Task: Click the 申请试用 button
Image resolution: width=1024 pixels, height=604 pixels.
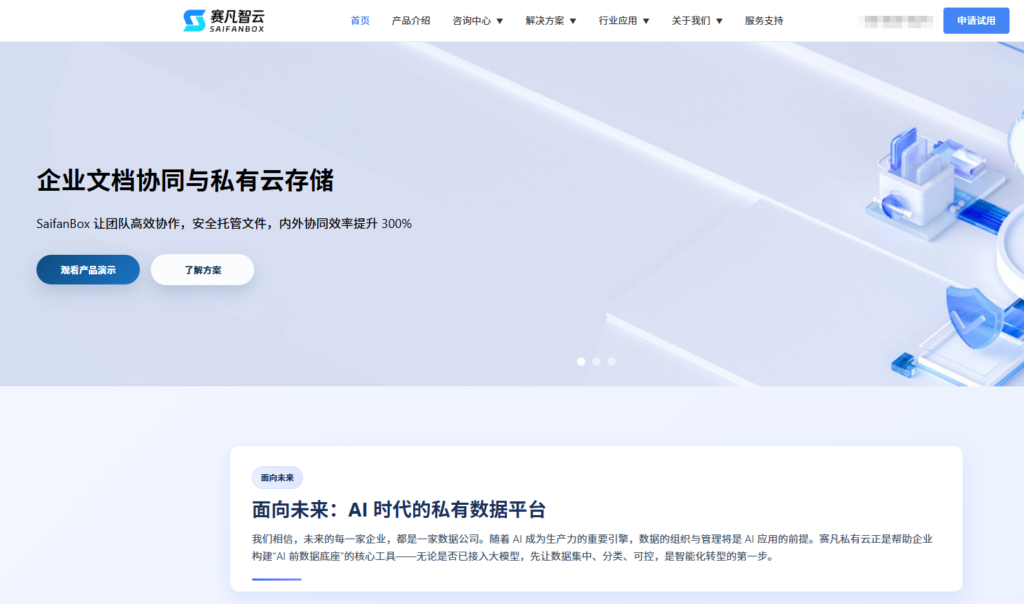Action: click(x=975, y=20)
